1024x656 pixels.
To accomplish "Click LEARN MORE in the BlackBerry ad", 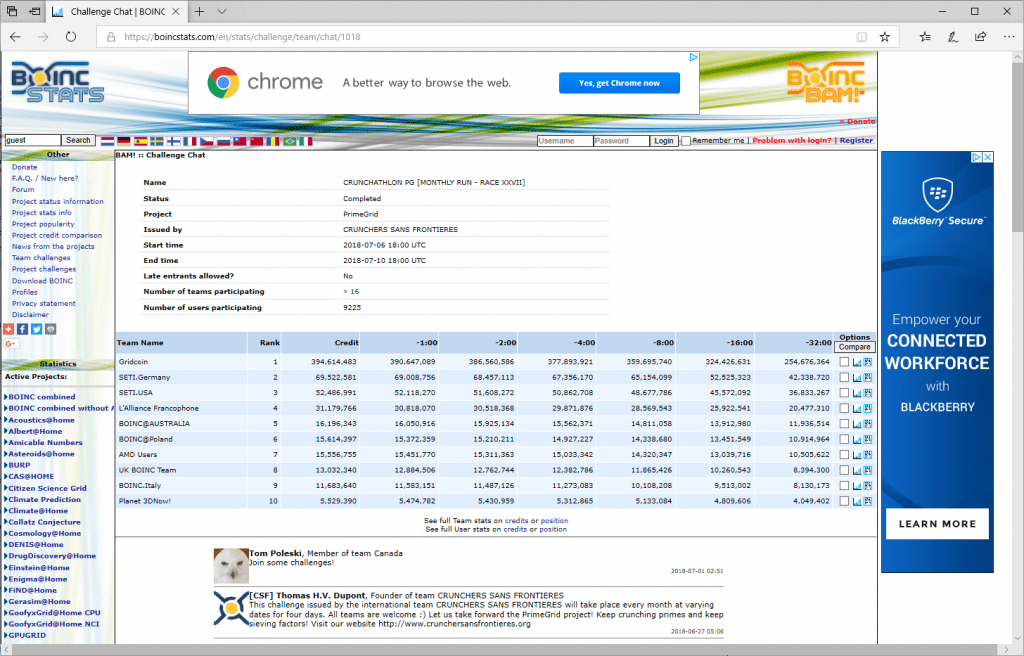I will click(937, 524).
